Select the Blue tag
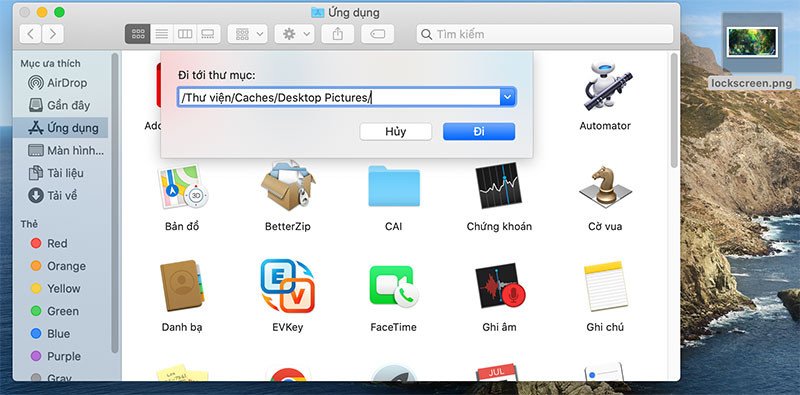800x395 pixels. click(x=50, y=334)
